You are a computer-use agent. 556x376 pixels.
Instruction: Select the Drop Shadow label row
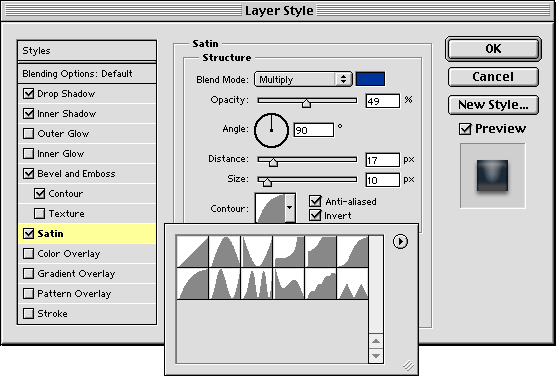87,94
